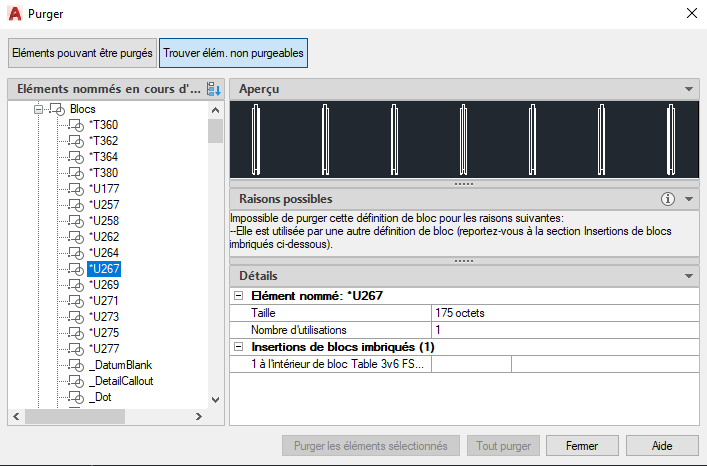This screenshot has height=466, width=707.
Task: Click the info icon in Raisons possibles
Action: (x=668, y=199)
